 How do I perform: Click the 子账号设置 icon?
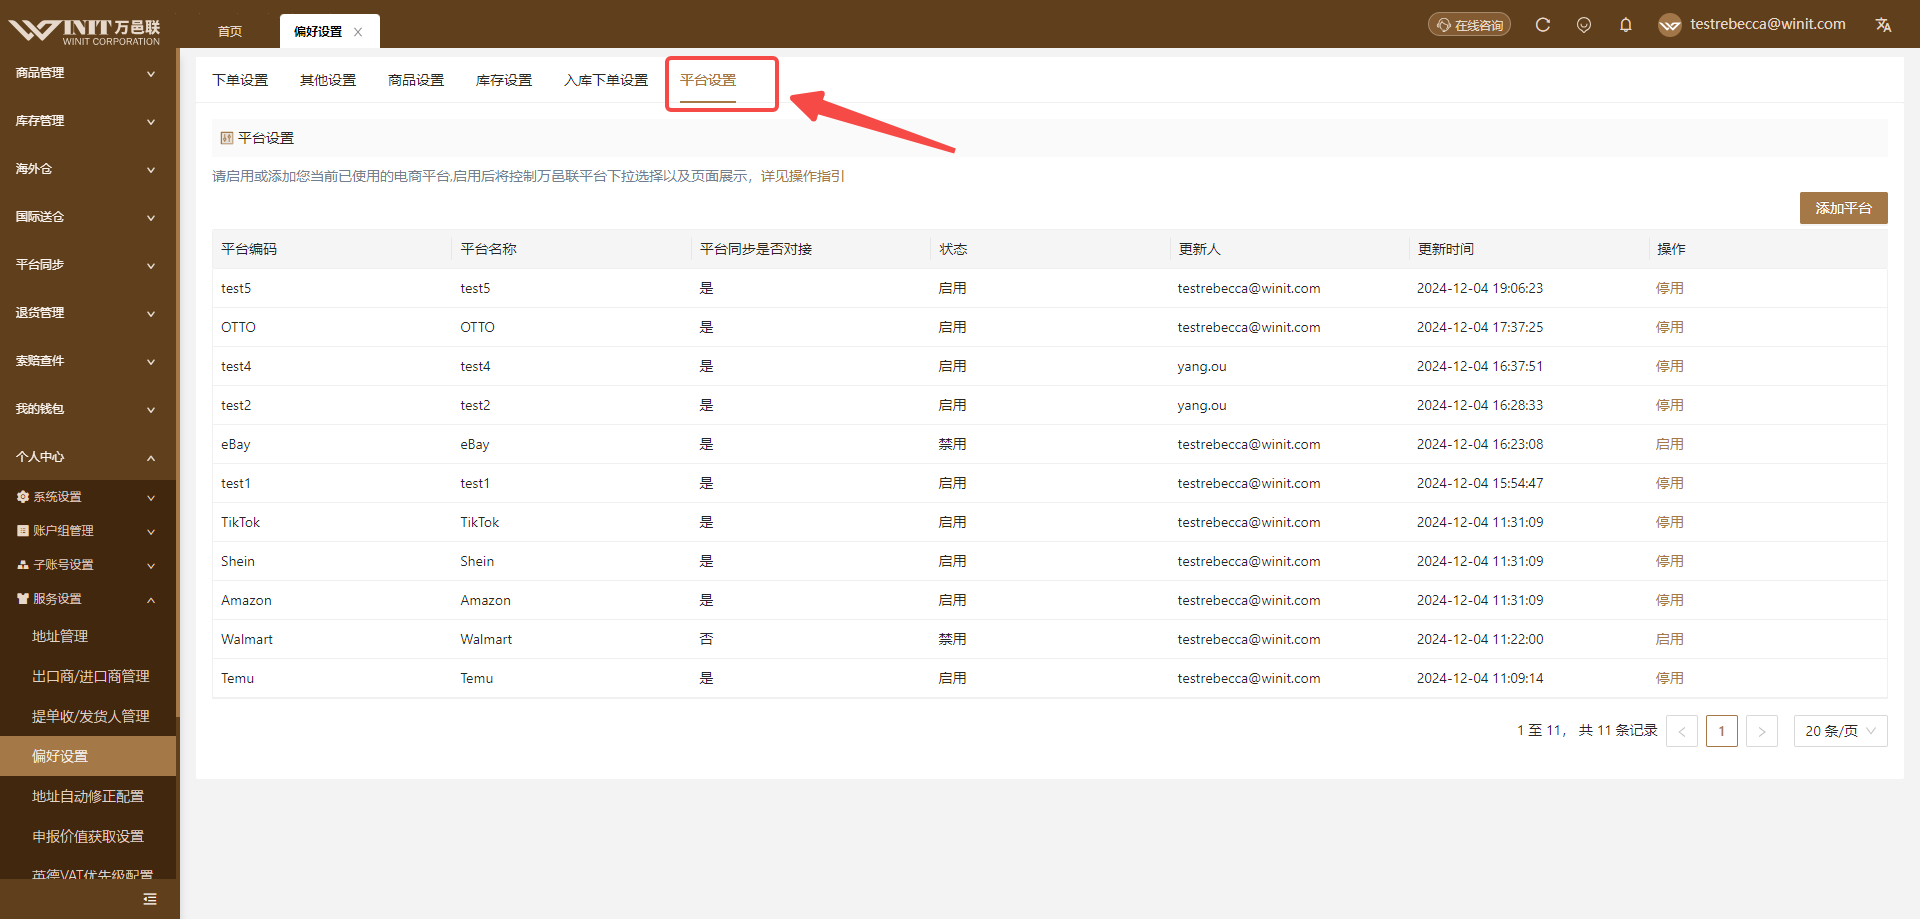tap(23, 565)
